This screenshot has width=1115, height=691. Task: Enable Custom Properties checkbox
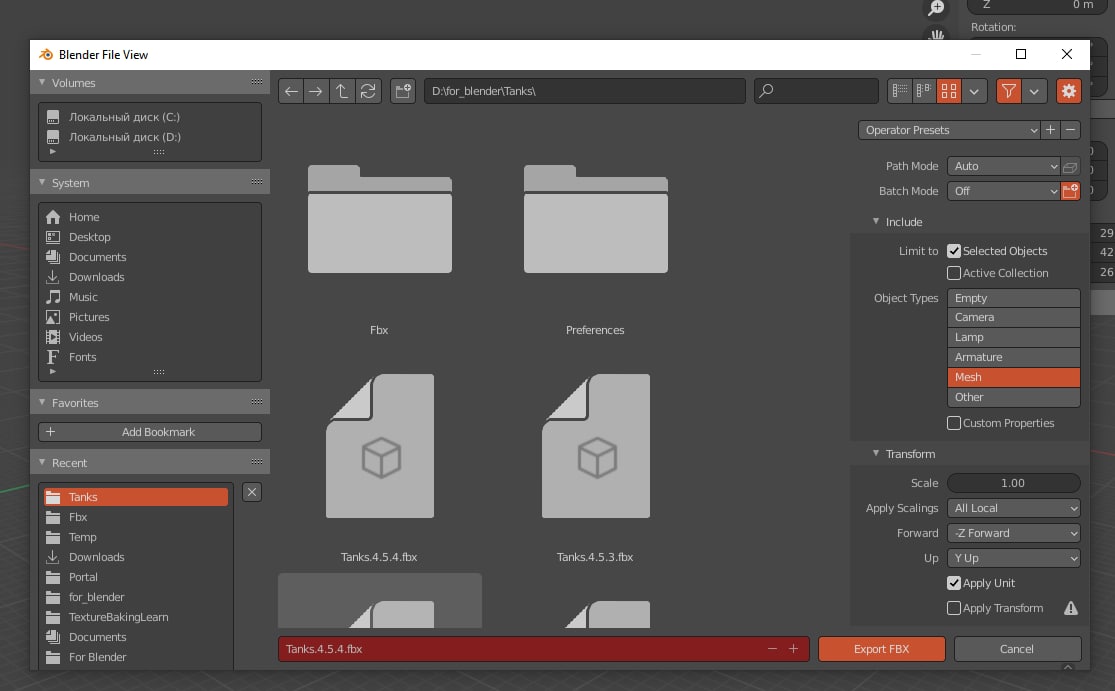coord(954,423)
